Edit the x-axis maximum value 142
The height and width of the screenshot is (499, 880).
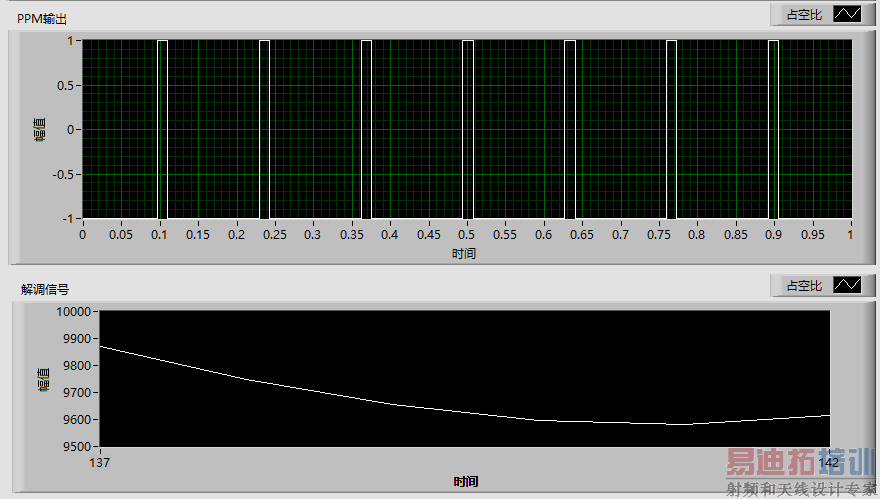click(828, 463)
